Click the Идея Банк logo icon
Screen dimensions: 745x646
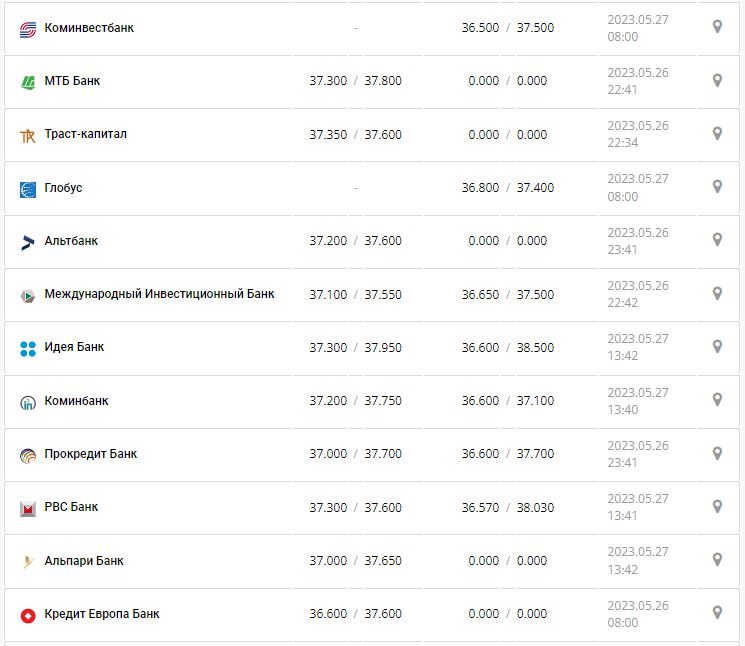pyautogui.click(x=28, y=348)
